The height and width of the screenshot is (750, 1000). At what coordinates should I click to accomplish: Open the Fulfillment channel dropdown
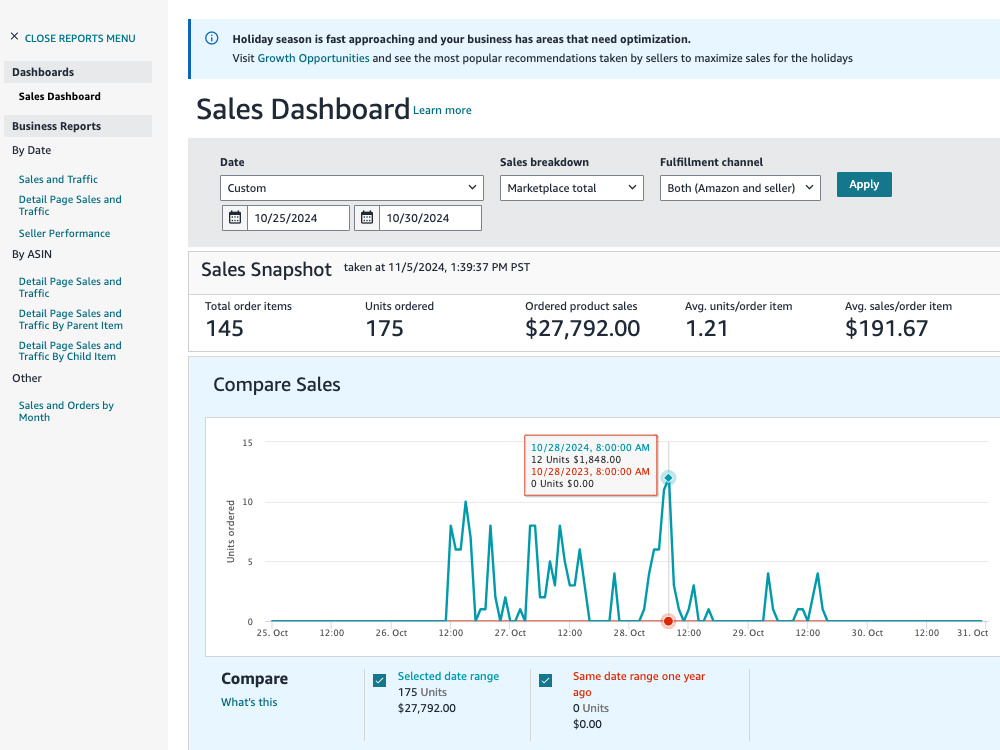pyautogui.click(x=740, y=188)
